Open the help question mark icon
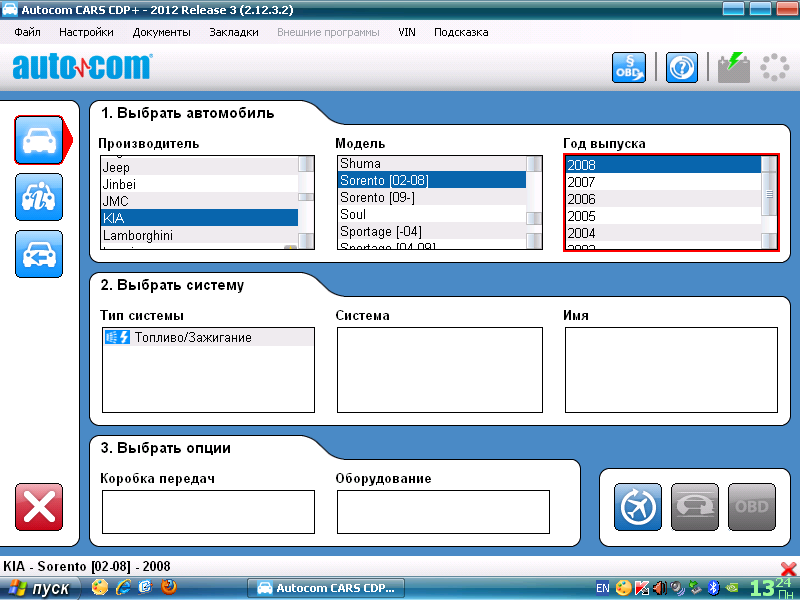800x600 pixels. (682, 67)
